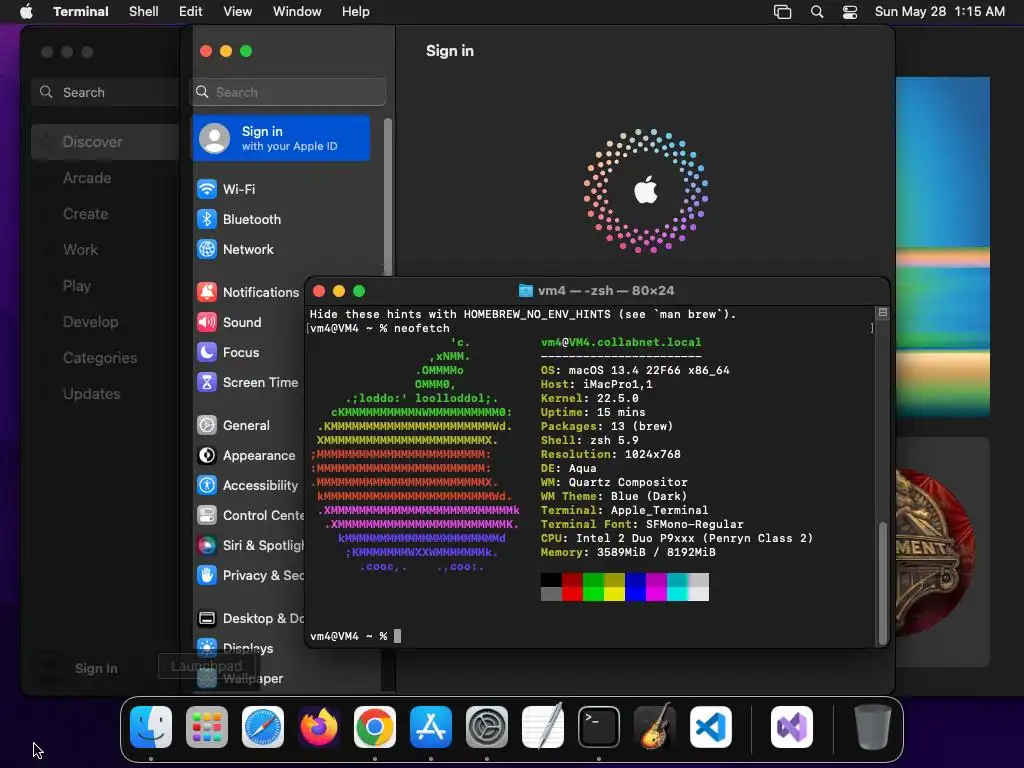
Task: Open Privacy & Security settings
Action: click(x=249, y=575)
